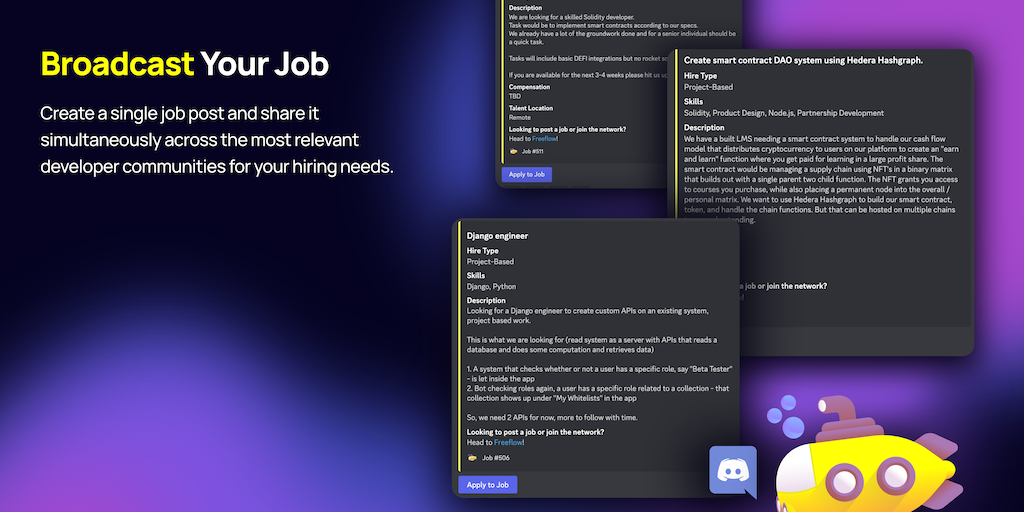The width and height of the screenshot is (1024, 512).
Task: Click the "Compensation" label in top card
Action: (530, 87)
